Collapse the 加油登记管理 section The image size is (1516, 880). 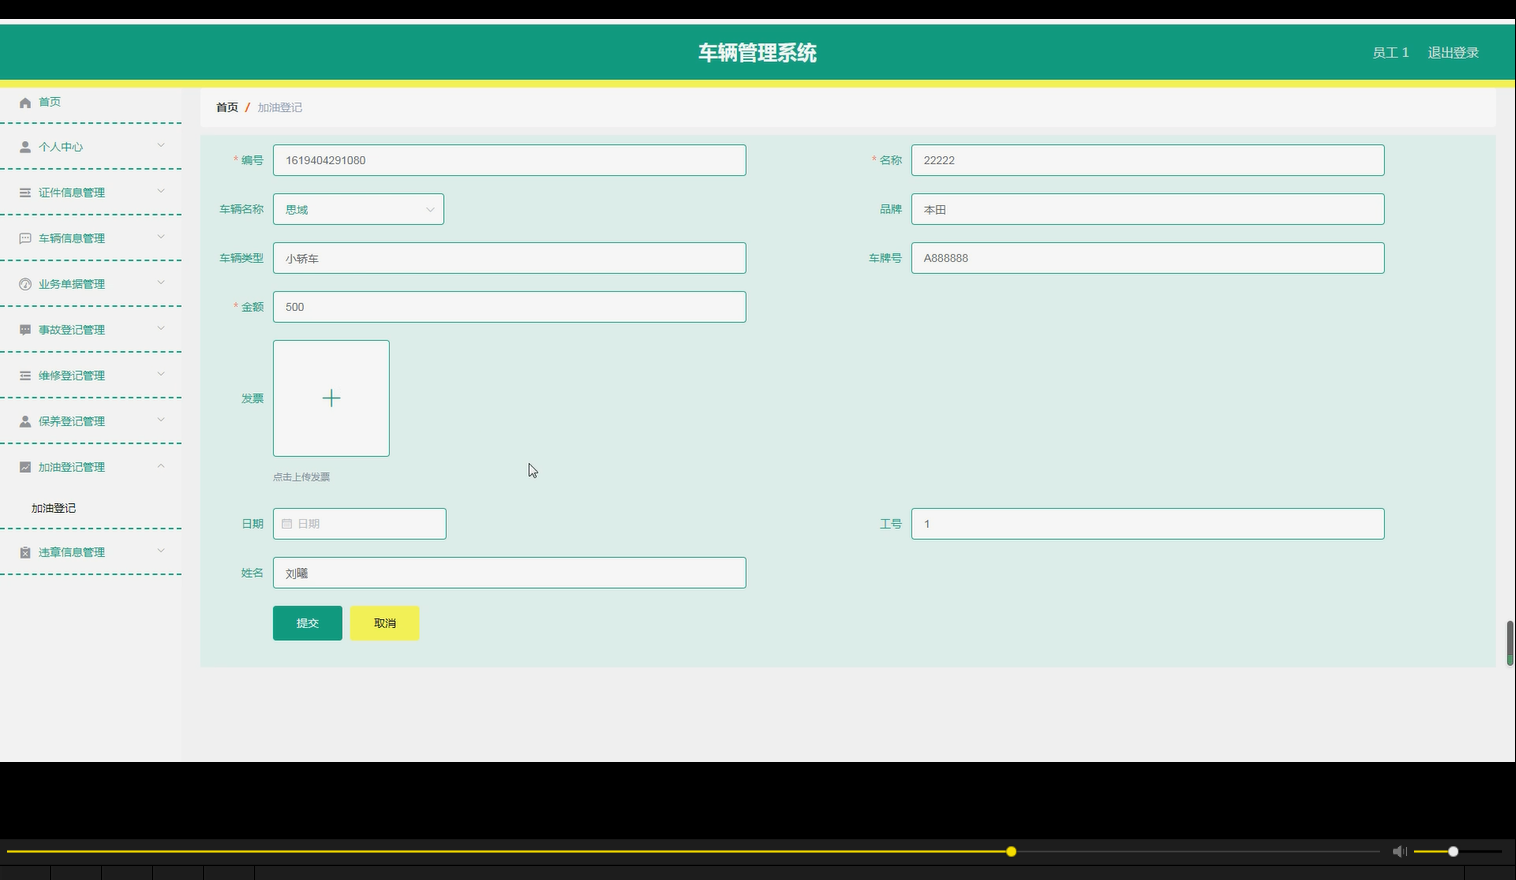point(160,466)
